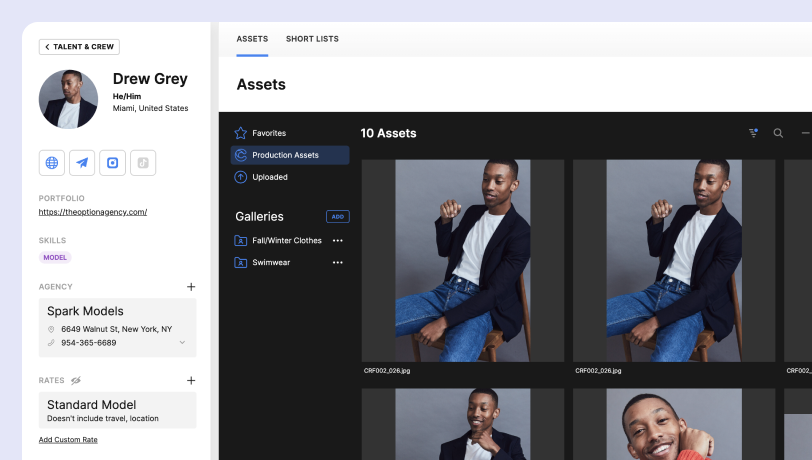Select Production Assets in the sidebar
This screenshot has width=812, height=460.
[290, 155]
